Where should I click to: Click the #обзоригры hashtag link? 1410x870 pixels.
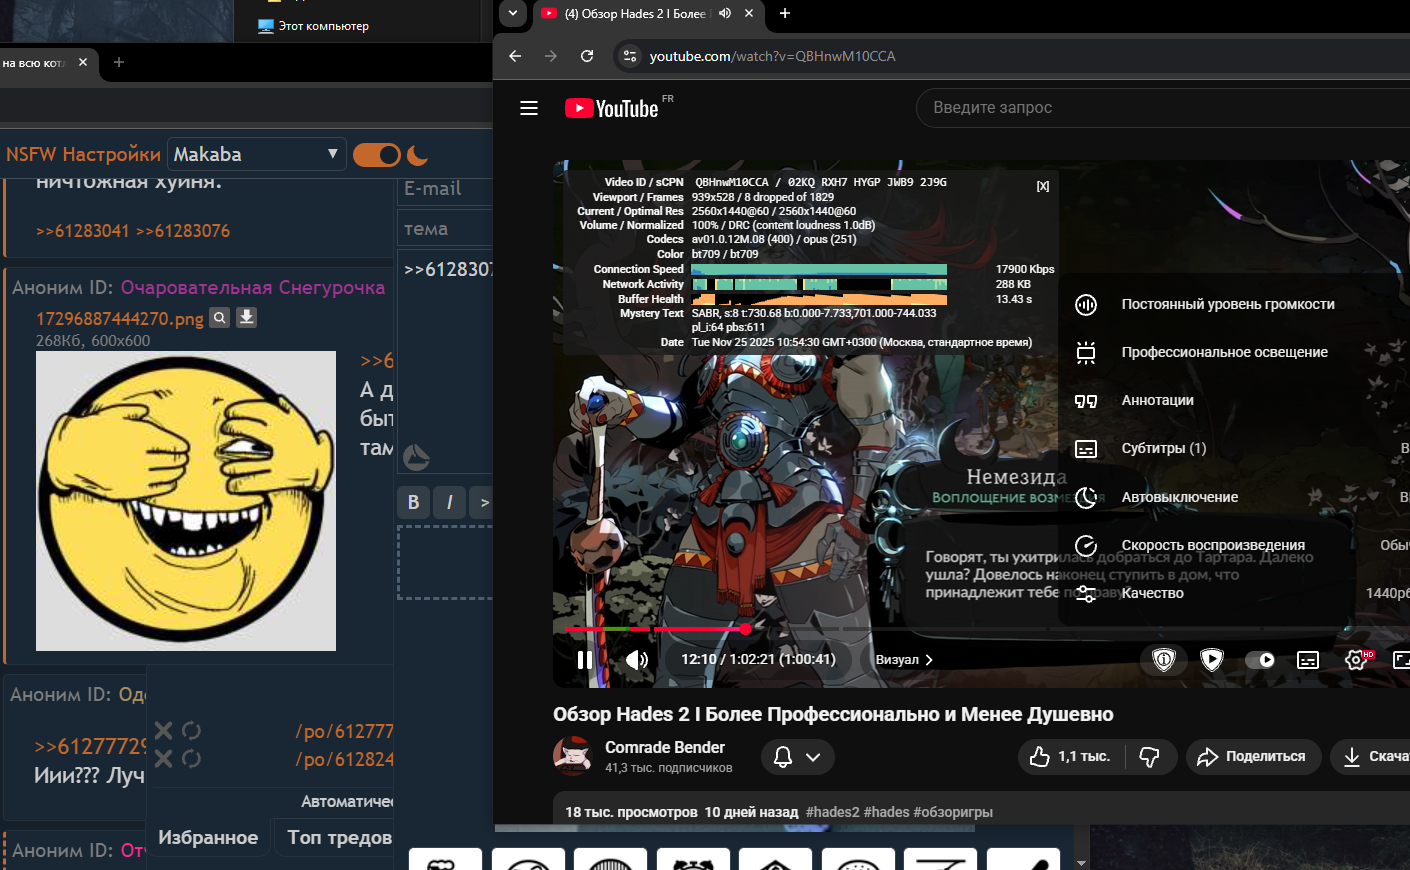pyautogui.click(x=953, y=812)
